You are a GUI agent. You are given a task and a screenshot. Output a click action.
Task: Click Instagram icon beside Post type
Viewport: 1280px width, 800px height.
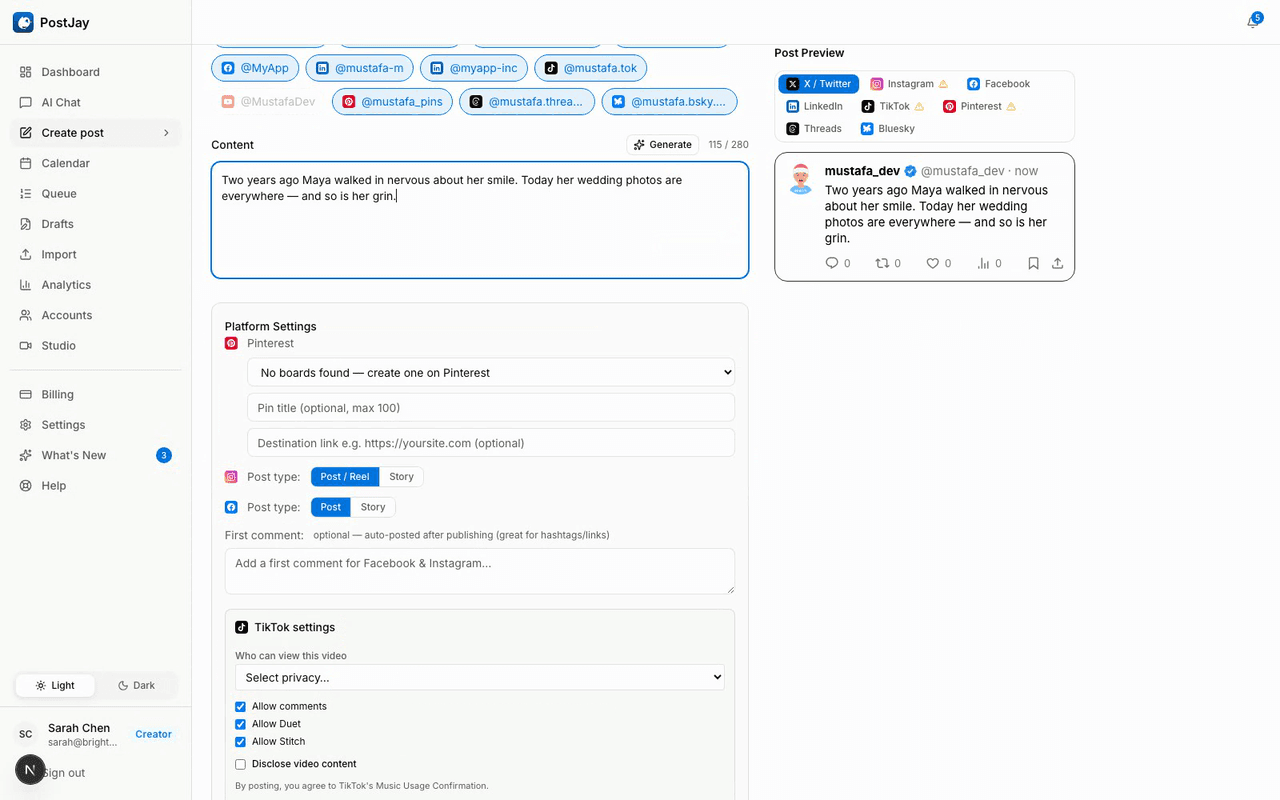(231, 477)
